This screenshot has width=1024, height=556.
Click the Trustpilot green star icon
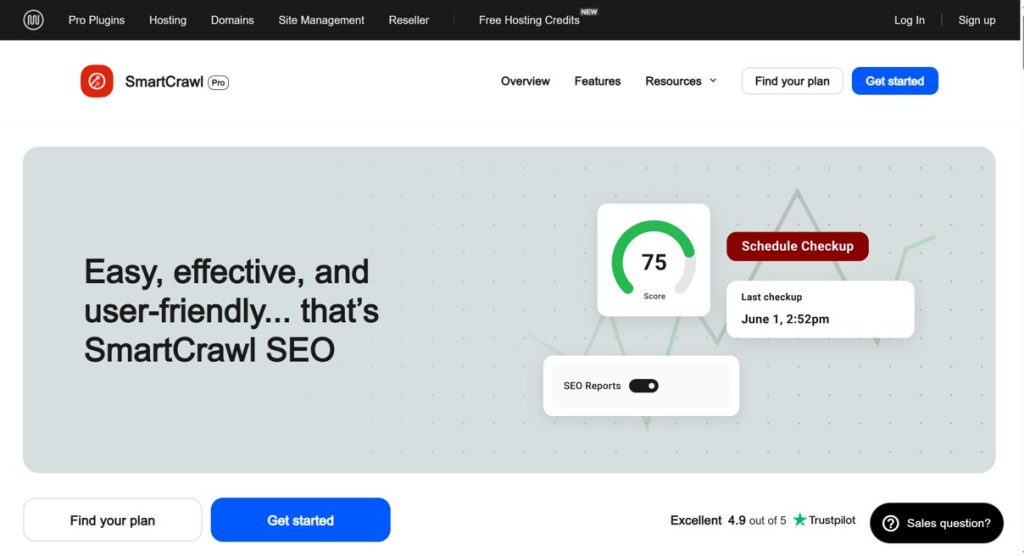[x=799, y=520]
